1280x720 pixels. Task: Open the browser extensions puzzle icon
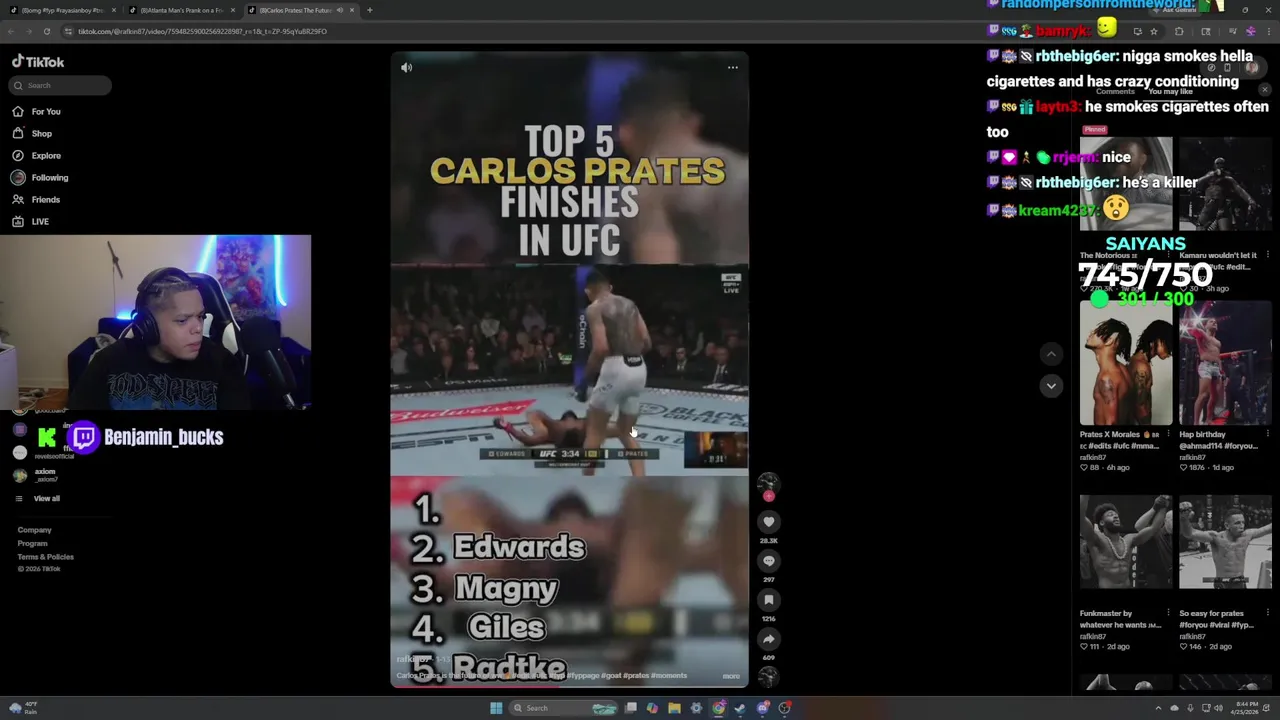click(x=1179, y=31)
